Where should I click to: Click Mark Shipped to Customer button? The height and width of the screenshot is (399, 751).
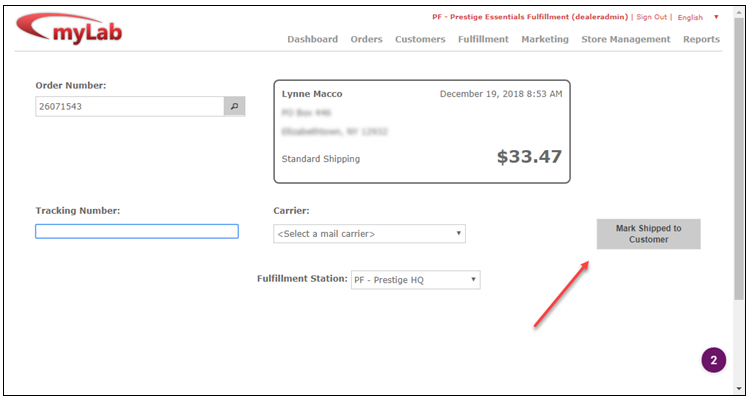[x=649, y=234]
